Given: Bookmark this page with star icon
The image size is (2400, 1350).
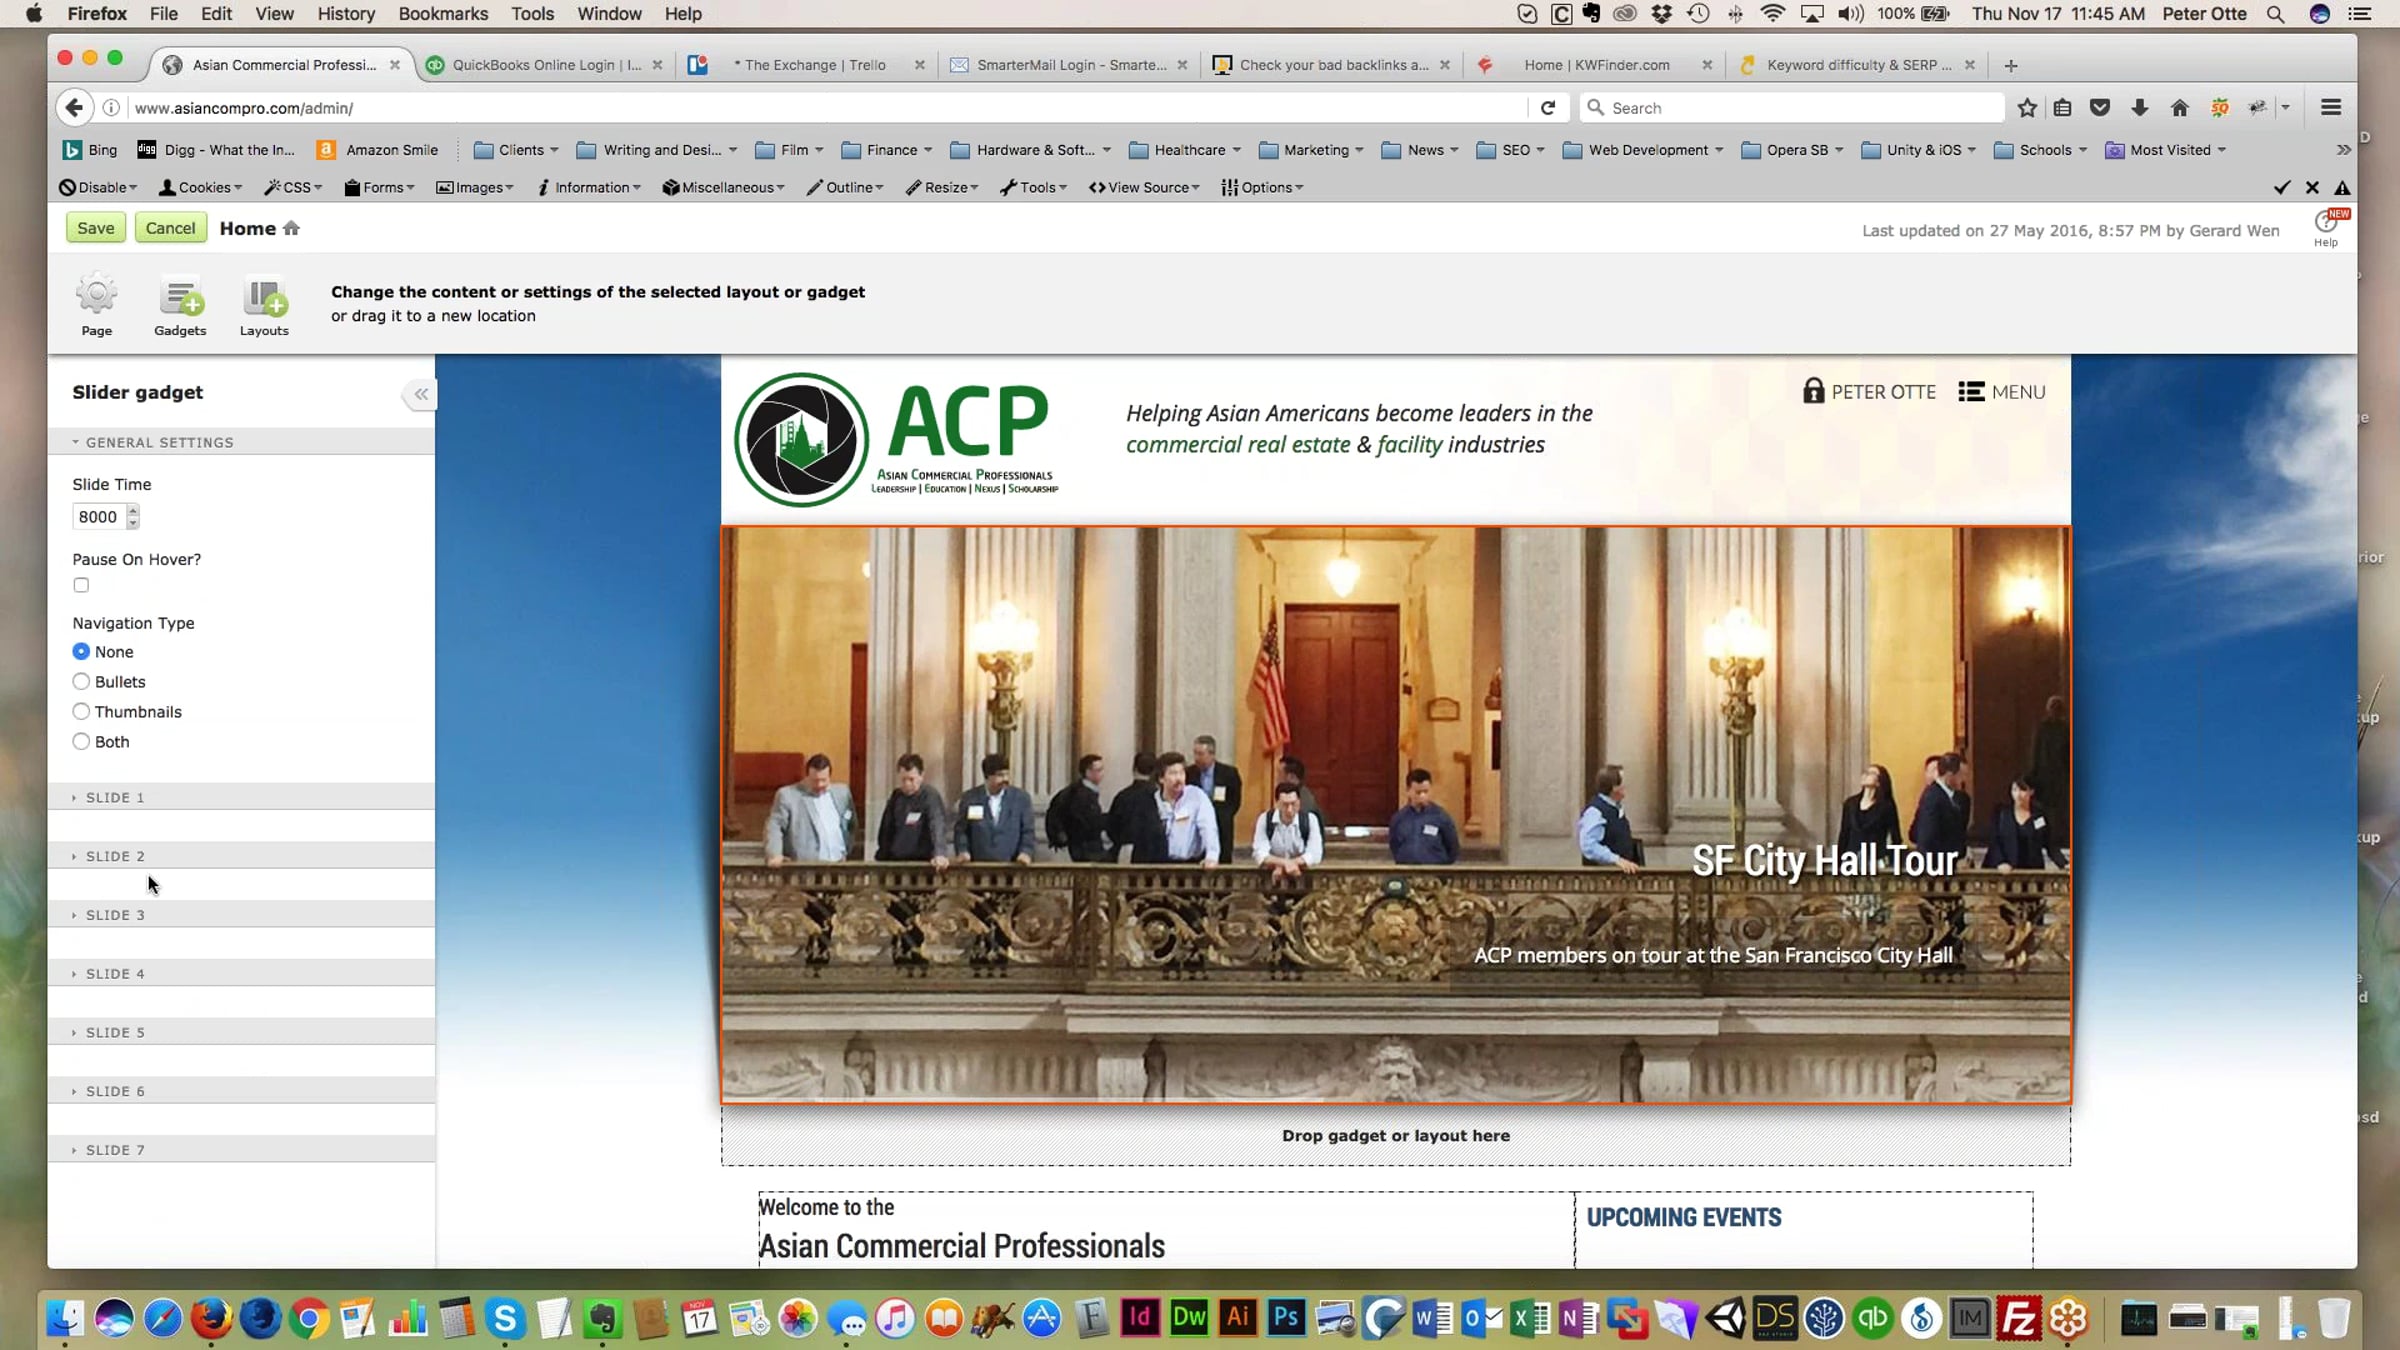Looking at the screenshot, I should pyautogui.click(x=2027, y=108).
